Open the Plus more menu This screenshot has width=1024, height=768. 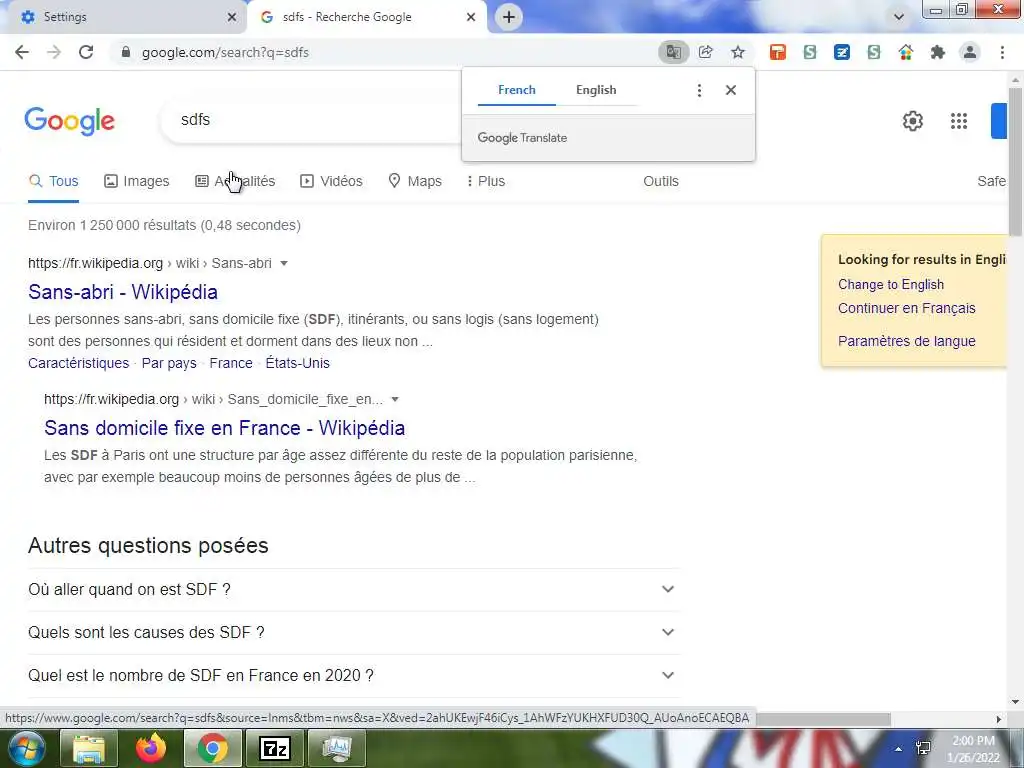(486, 182)
